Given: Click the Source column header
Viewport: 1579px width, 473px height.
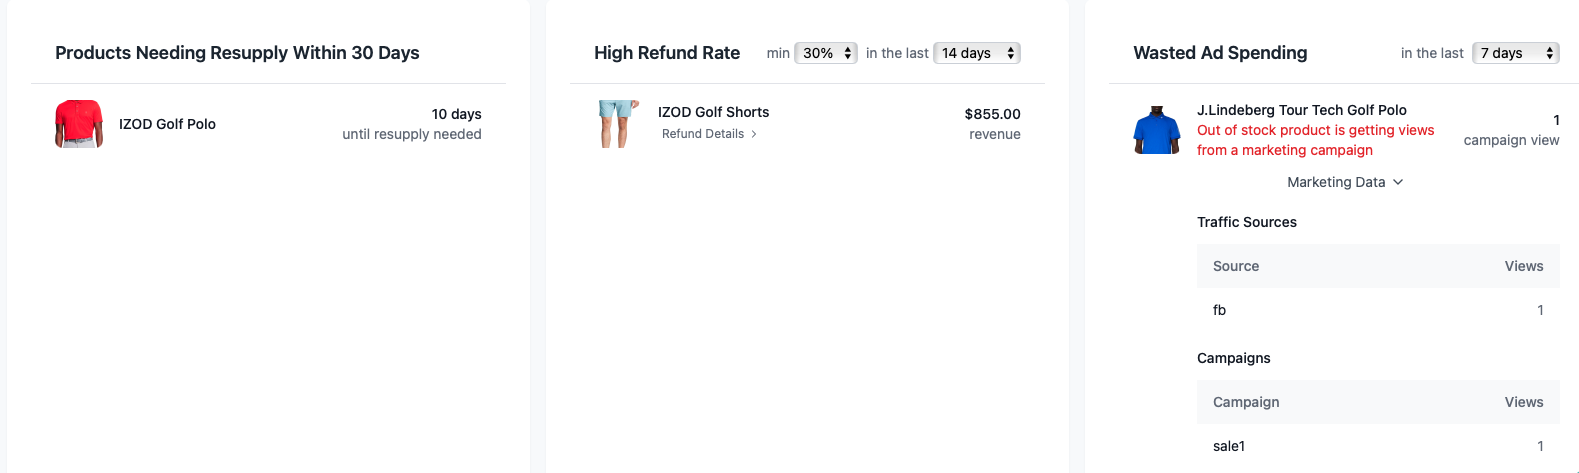Looking at the screenshot, I should [x=1236, y=266].
